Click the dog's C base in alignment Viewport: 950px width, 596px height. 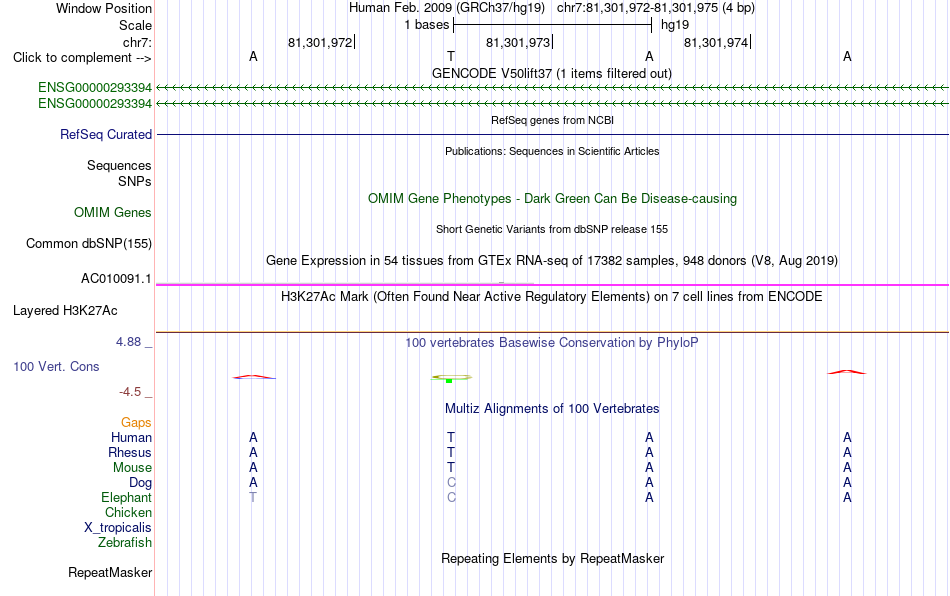[451, 483]
